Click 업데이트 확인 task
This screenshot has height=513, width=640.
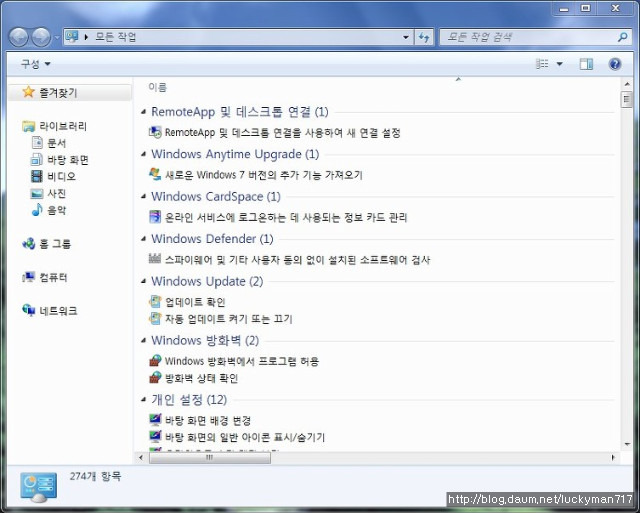point(195,302)
